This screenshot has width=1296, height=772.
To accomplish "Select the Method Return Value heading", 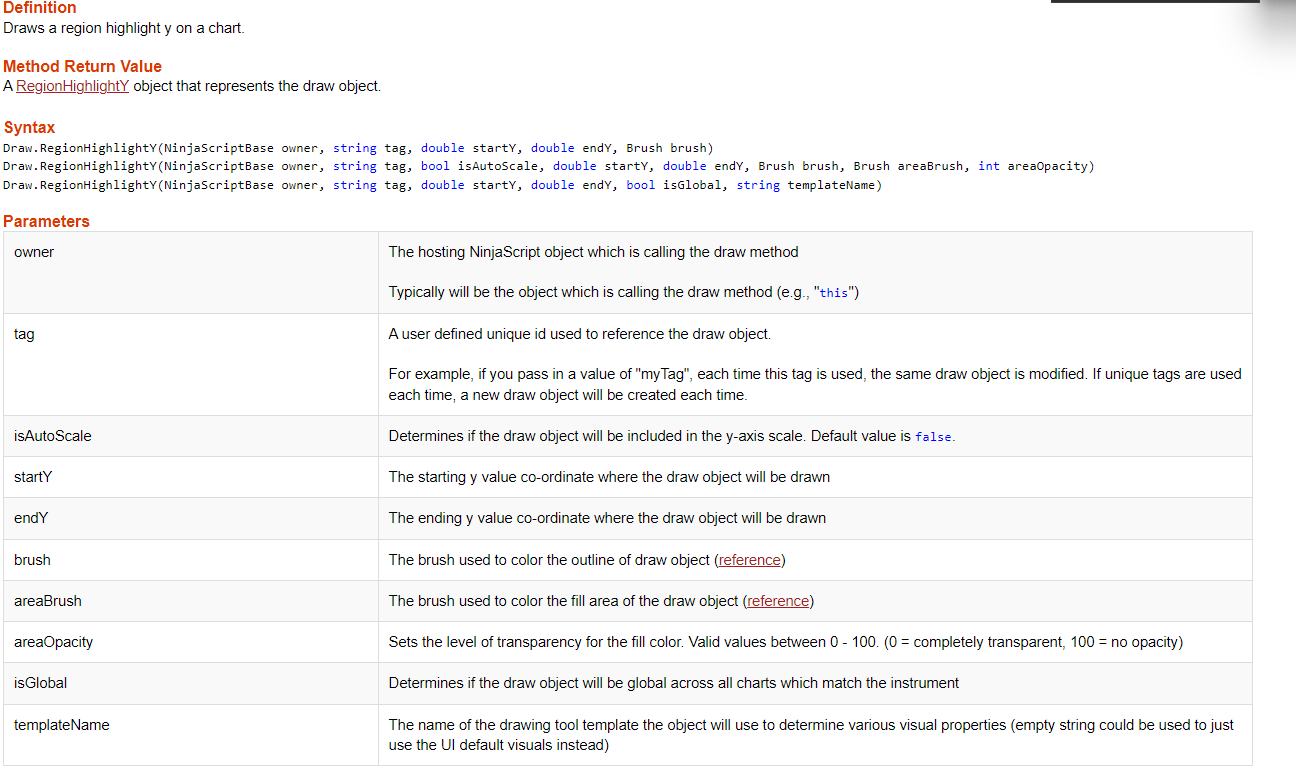I will click(x=82, y=66).
